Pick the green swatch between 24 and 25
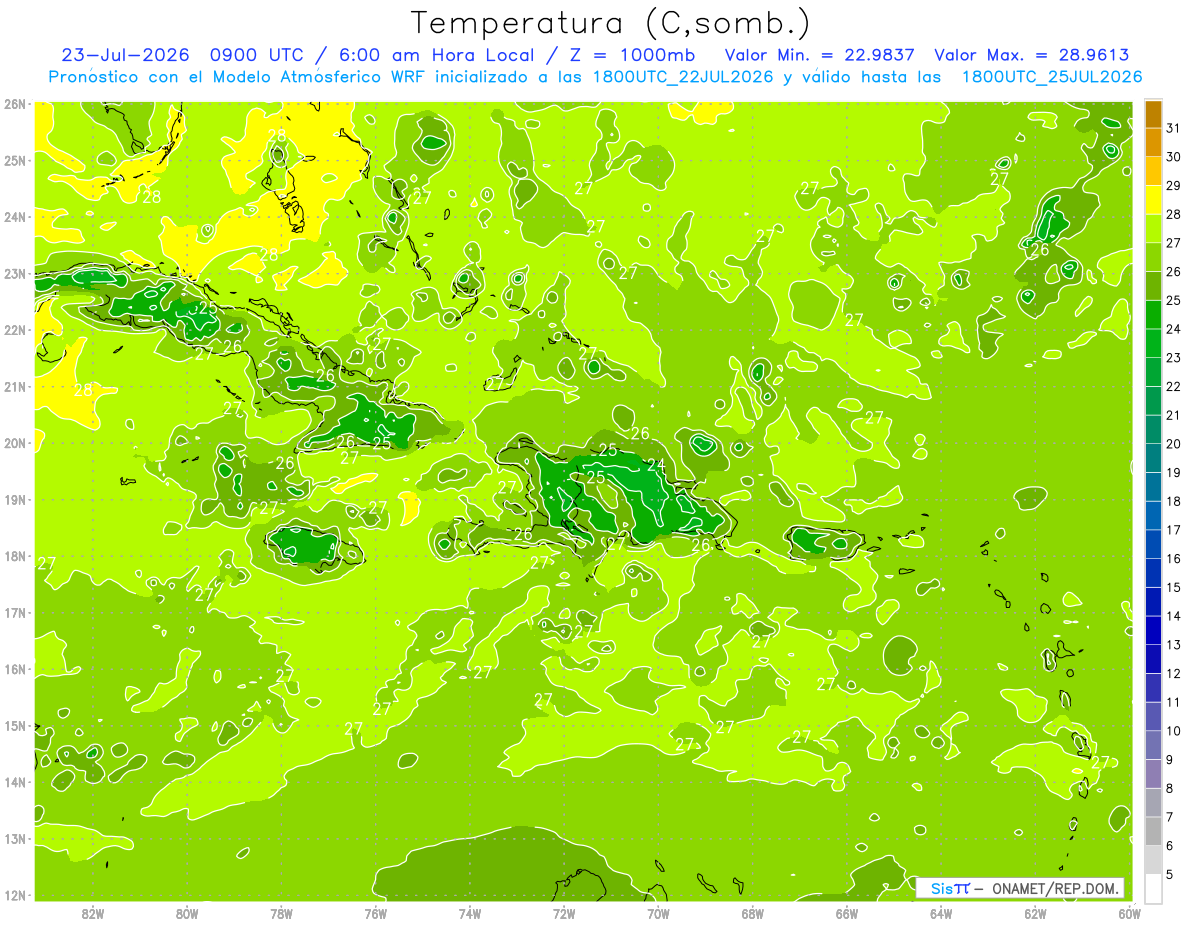Viewport: 1200px width, 927px height. [x=1153, y=314]
